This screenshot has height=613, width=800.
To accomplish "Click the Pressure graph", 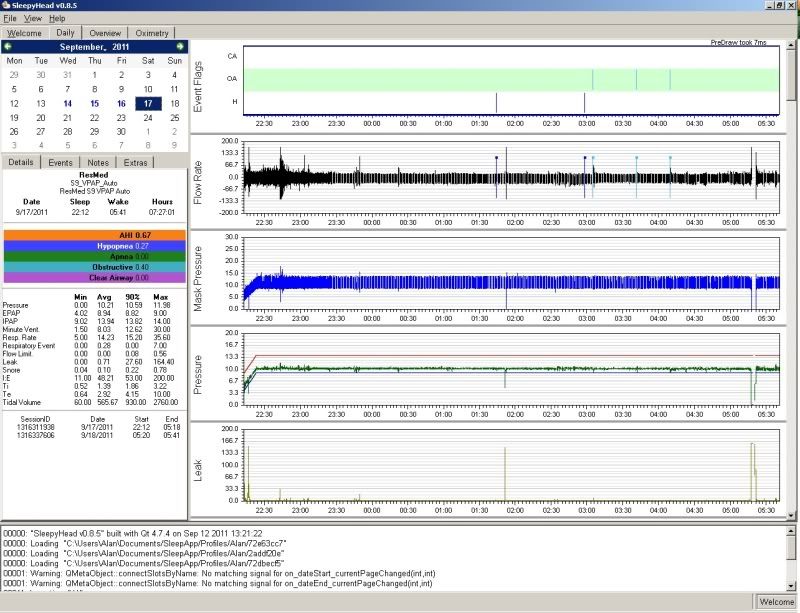I will click(511, 369).
